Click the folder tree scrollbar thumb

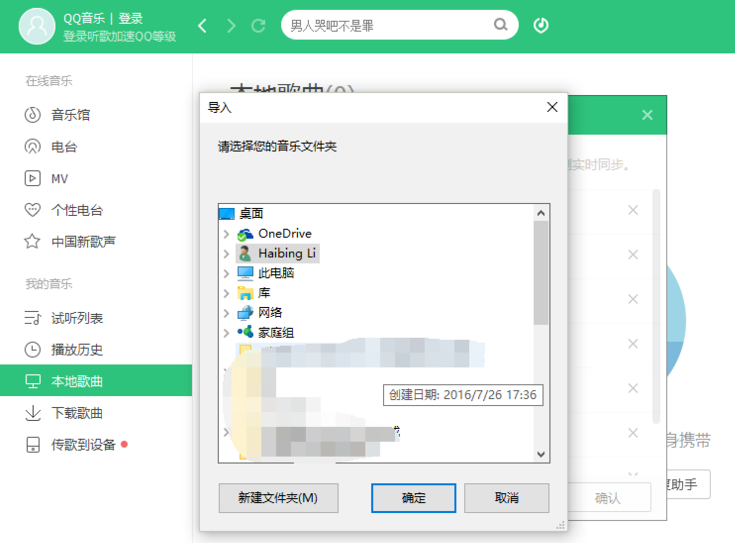point(541,273)
